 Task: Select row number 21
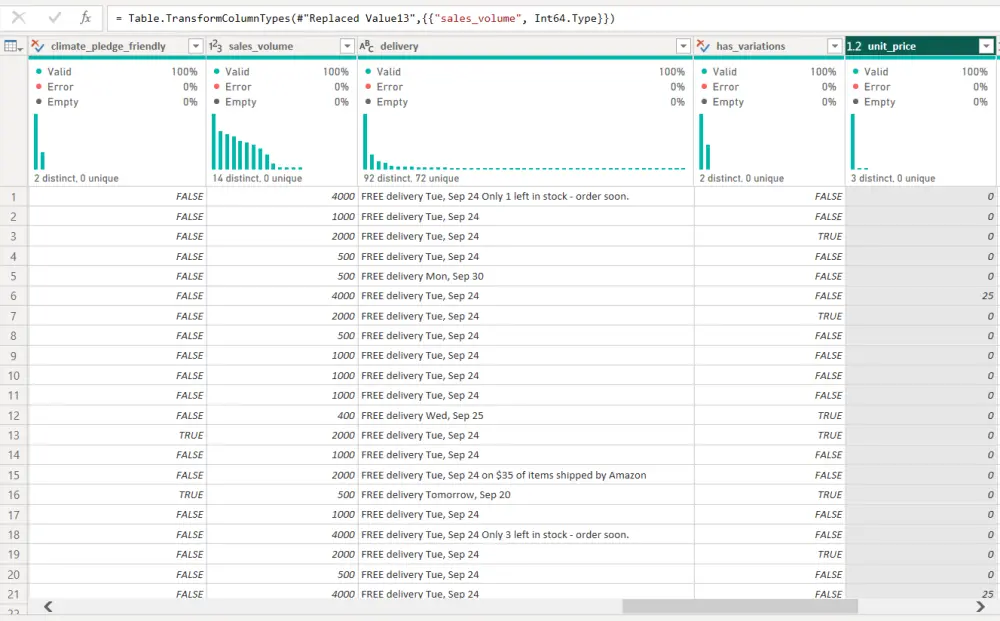tap(13, 594)
